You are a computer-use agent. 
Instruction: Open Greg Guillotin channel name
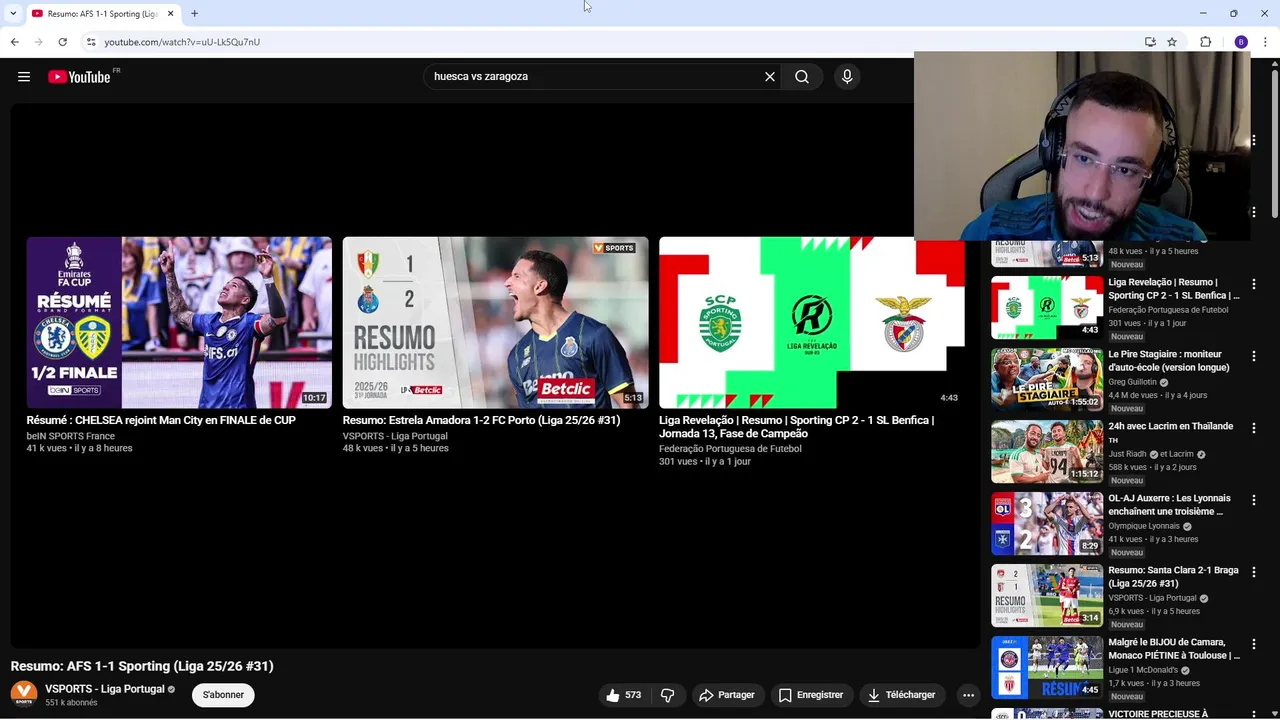point(1132,382)
